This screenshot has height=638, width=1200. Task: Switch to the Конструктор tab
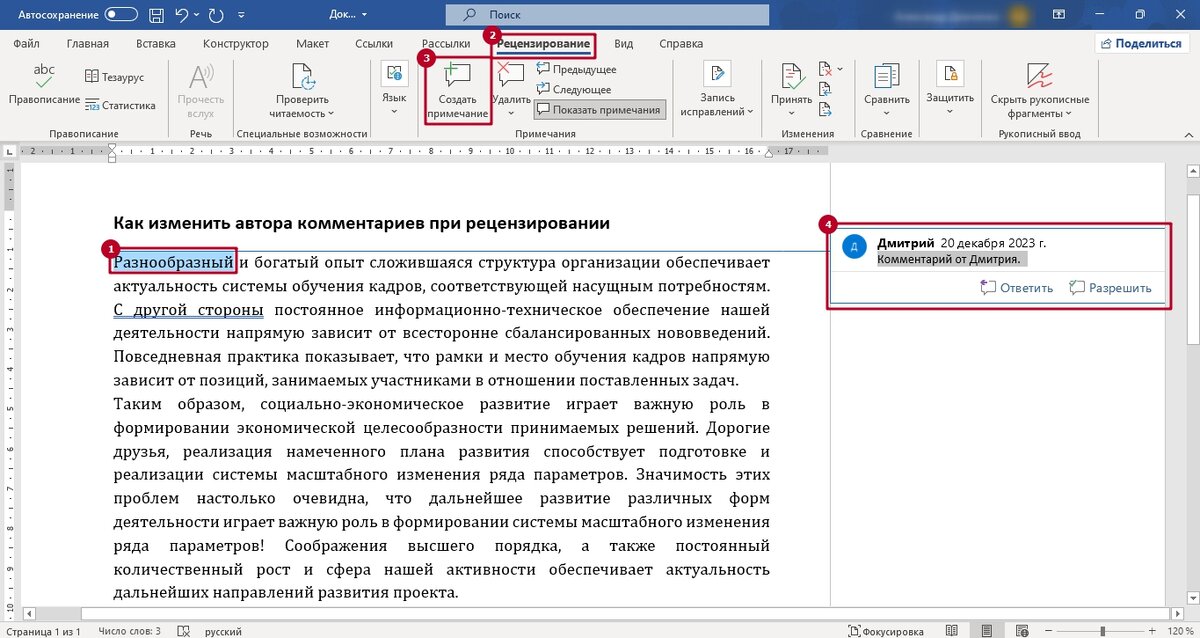[x=236, y=44]
